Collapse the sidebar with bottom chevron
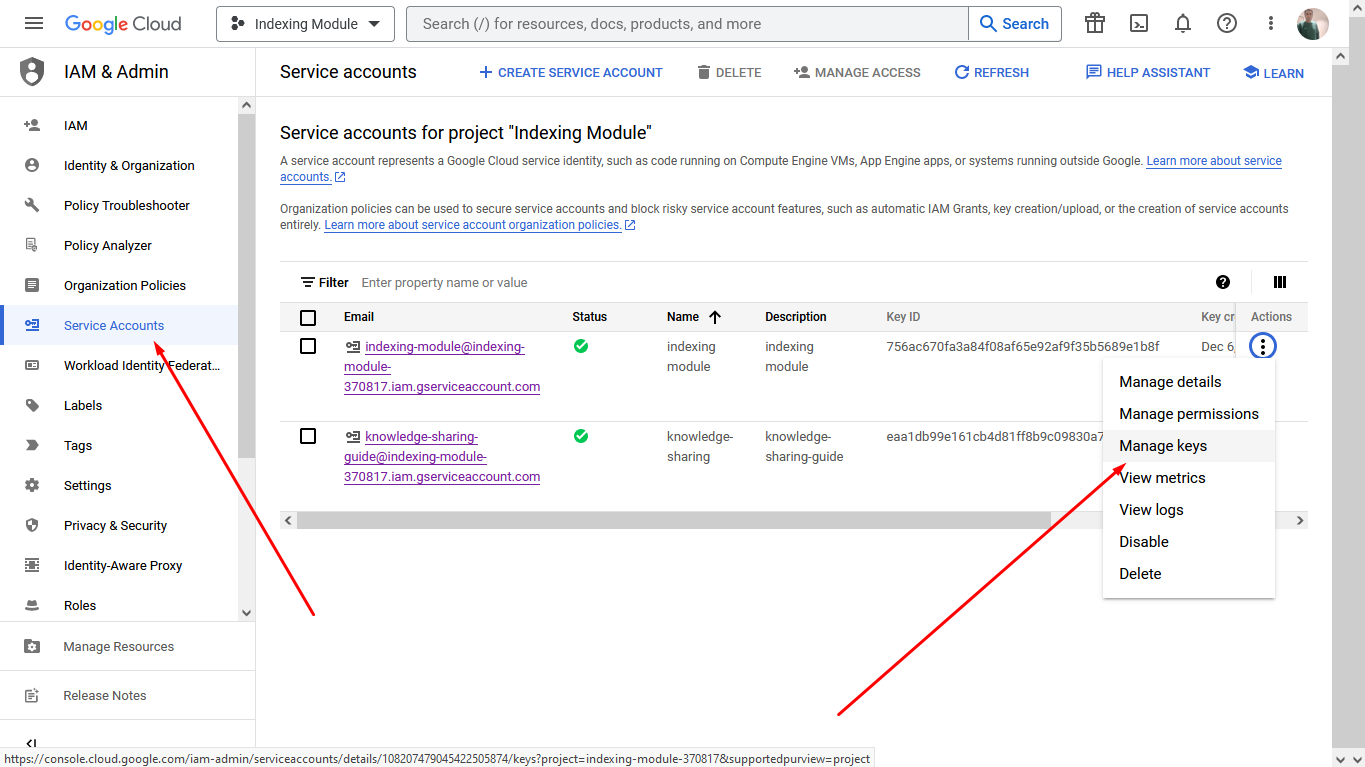Screen dimensions: 1365x767 coord(31,743)
